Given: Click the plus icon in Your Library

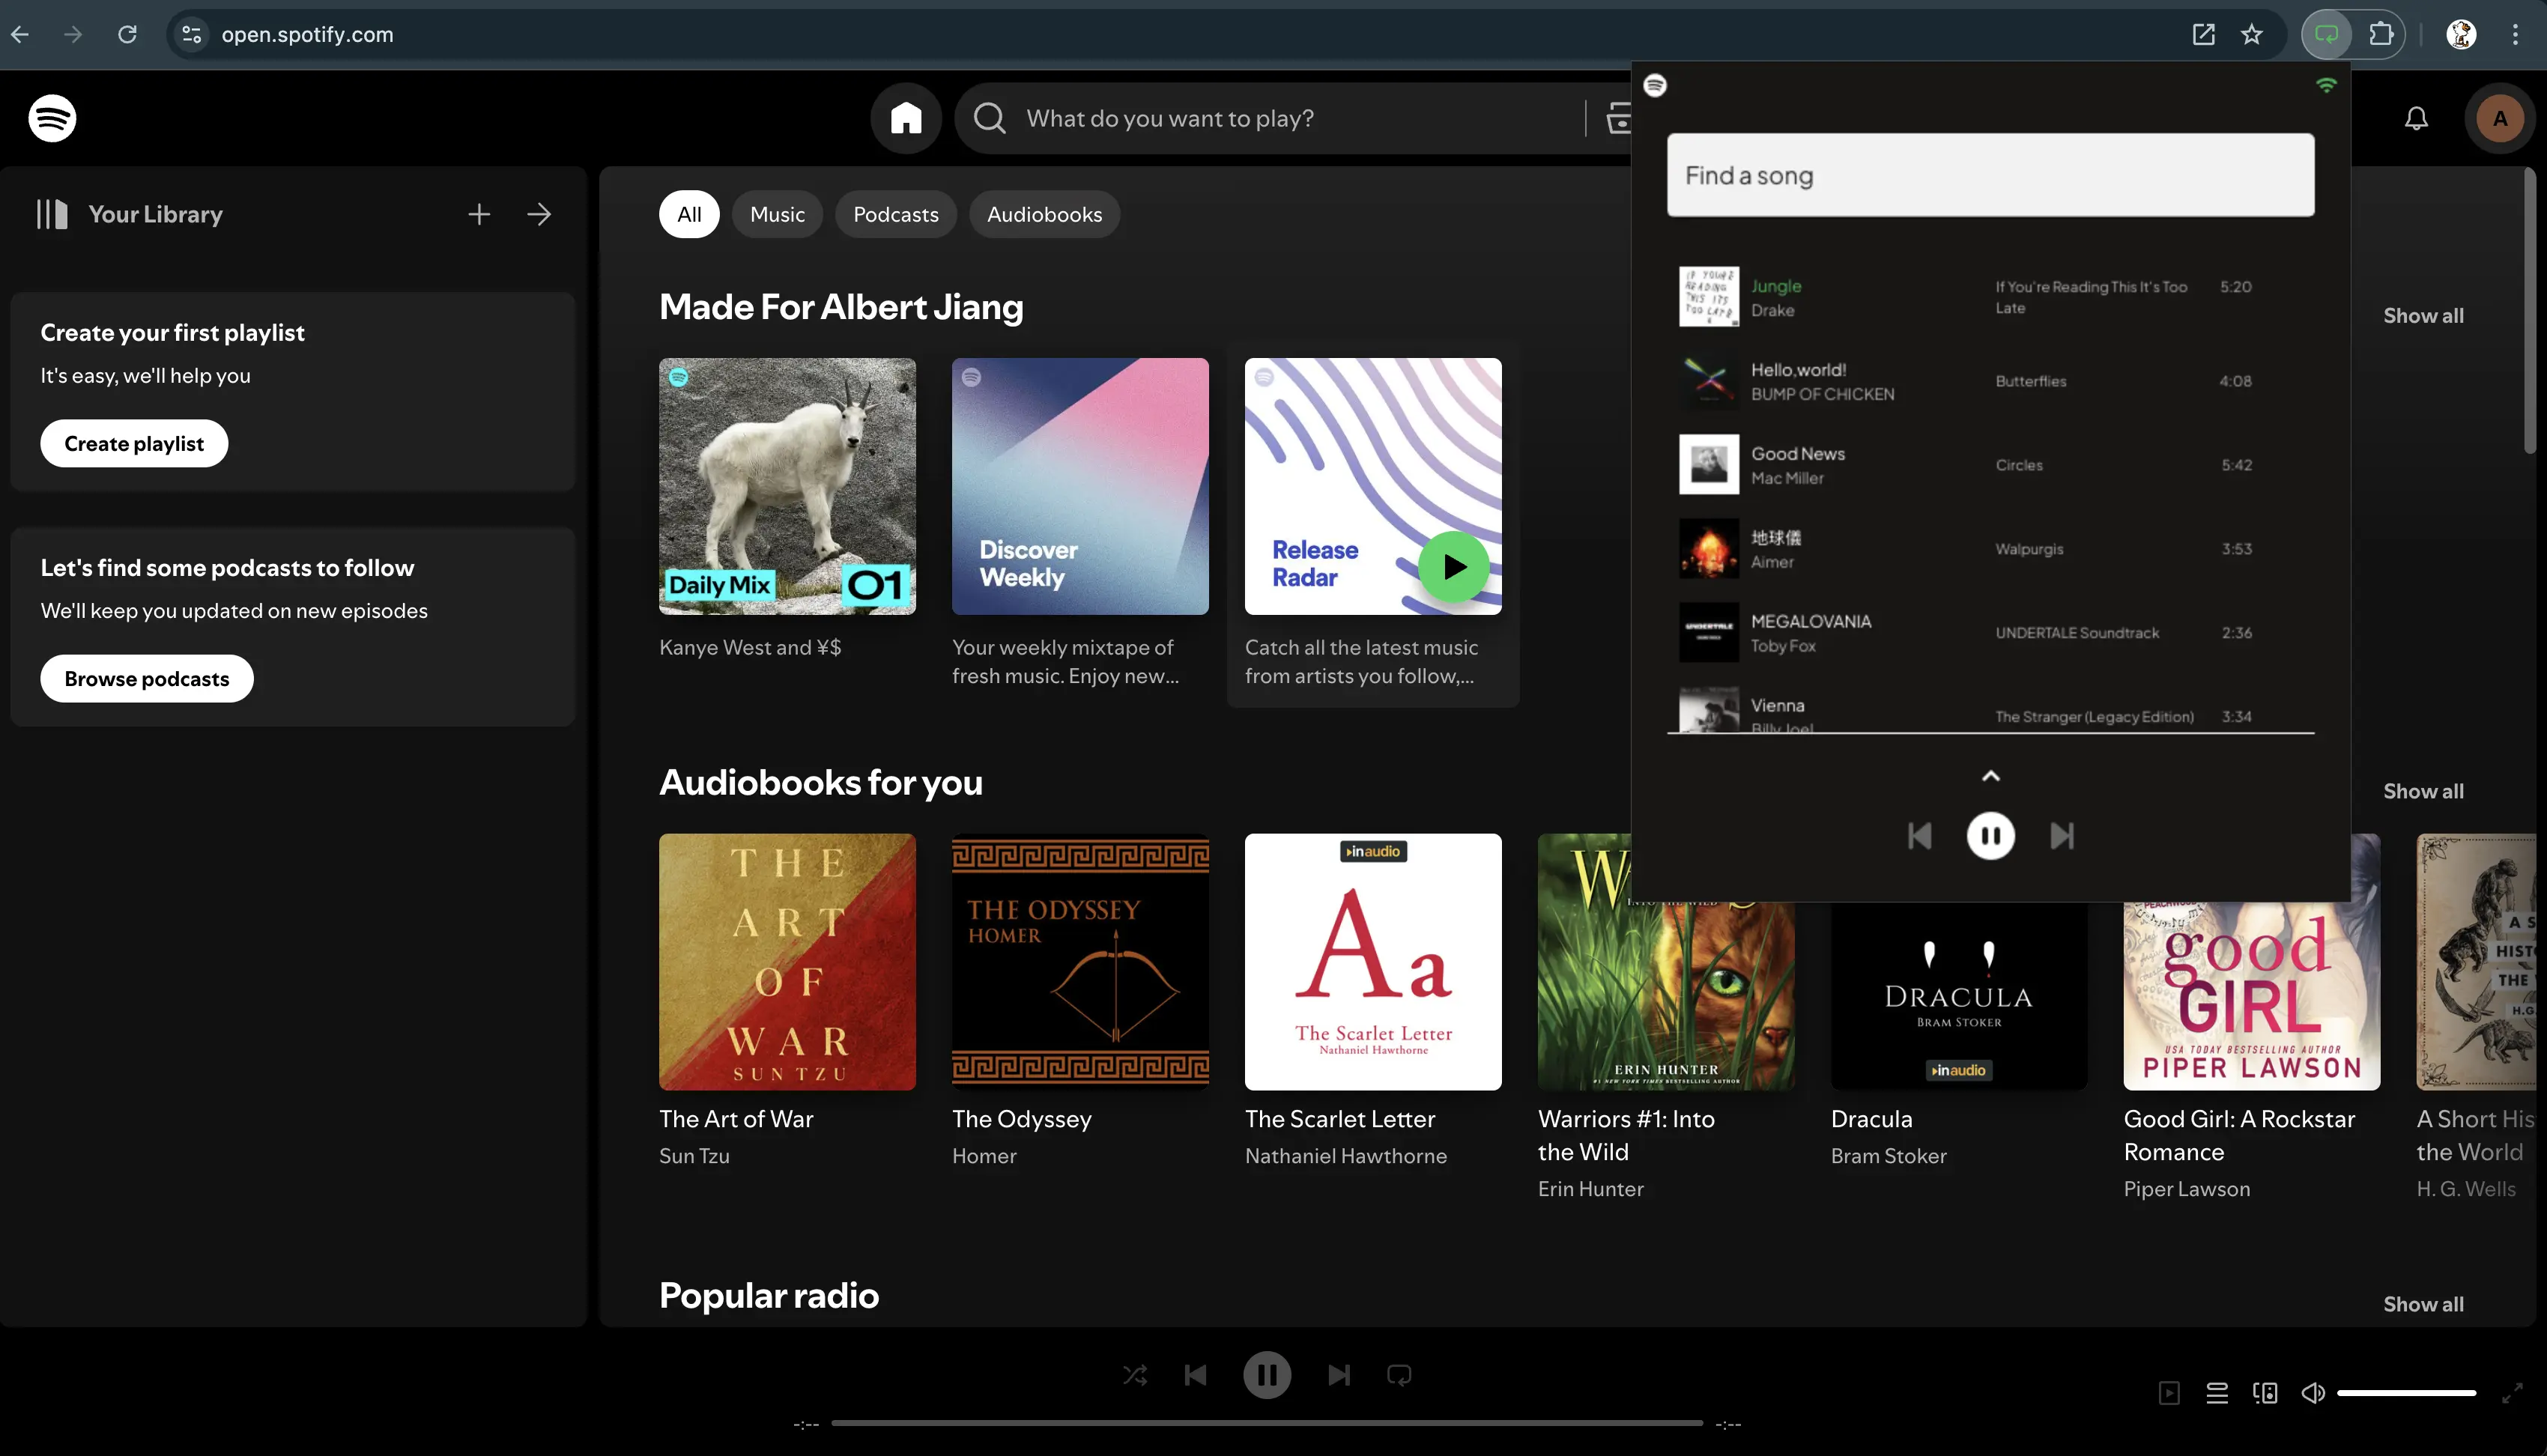Looking at the screenshot, I should (x=479, y=214).
